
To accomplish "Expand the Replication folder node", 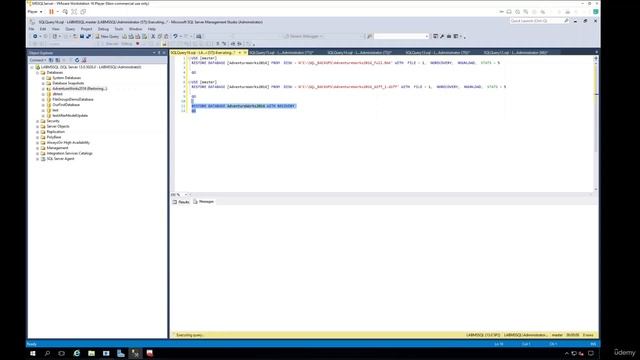I will pyautogui.click(x=38, y=132).
